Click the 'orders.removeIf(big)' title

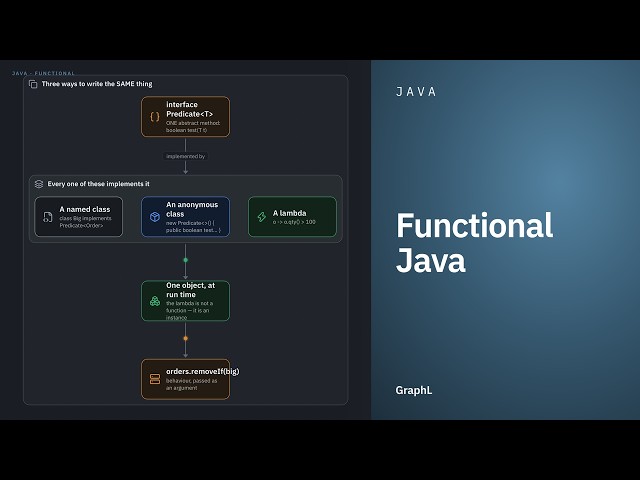(202, 371)
